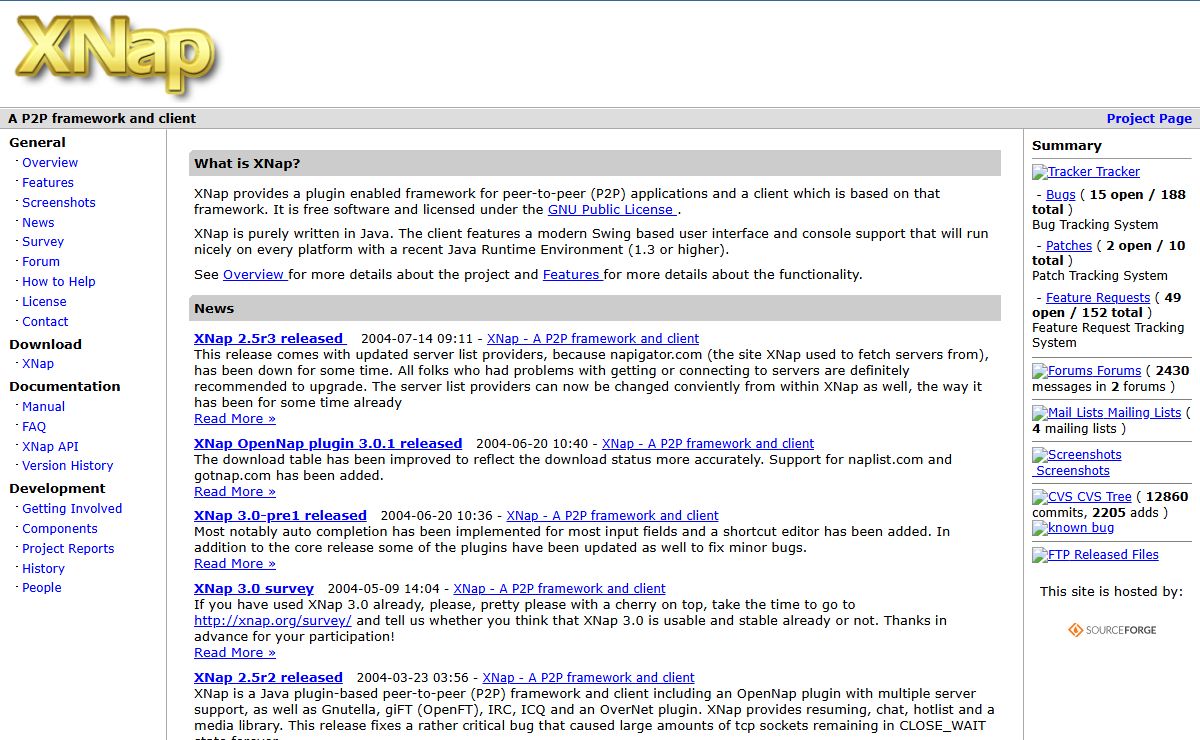Open project link beside 2004-06-20 10:40 date
The height and width of the screenshot is (740, 1200).
(x=708, y=444)
